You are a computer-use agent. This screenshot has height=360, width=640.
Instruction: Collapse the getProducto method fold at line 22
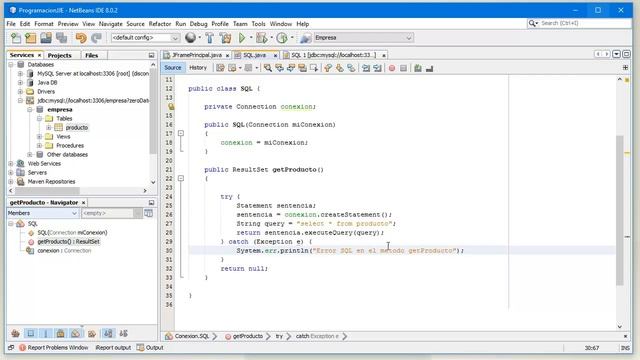tap(181, 178)
